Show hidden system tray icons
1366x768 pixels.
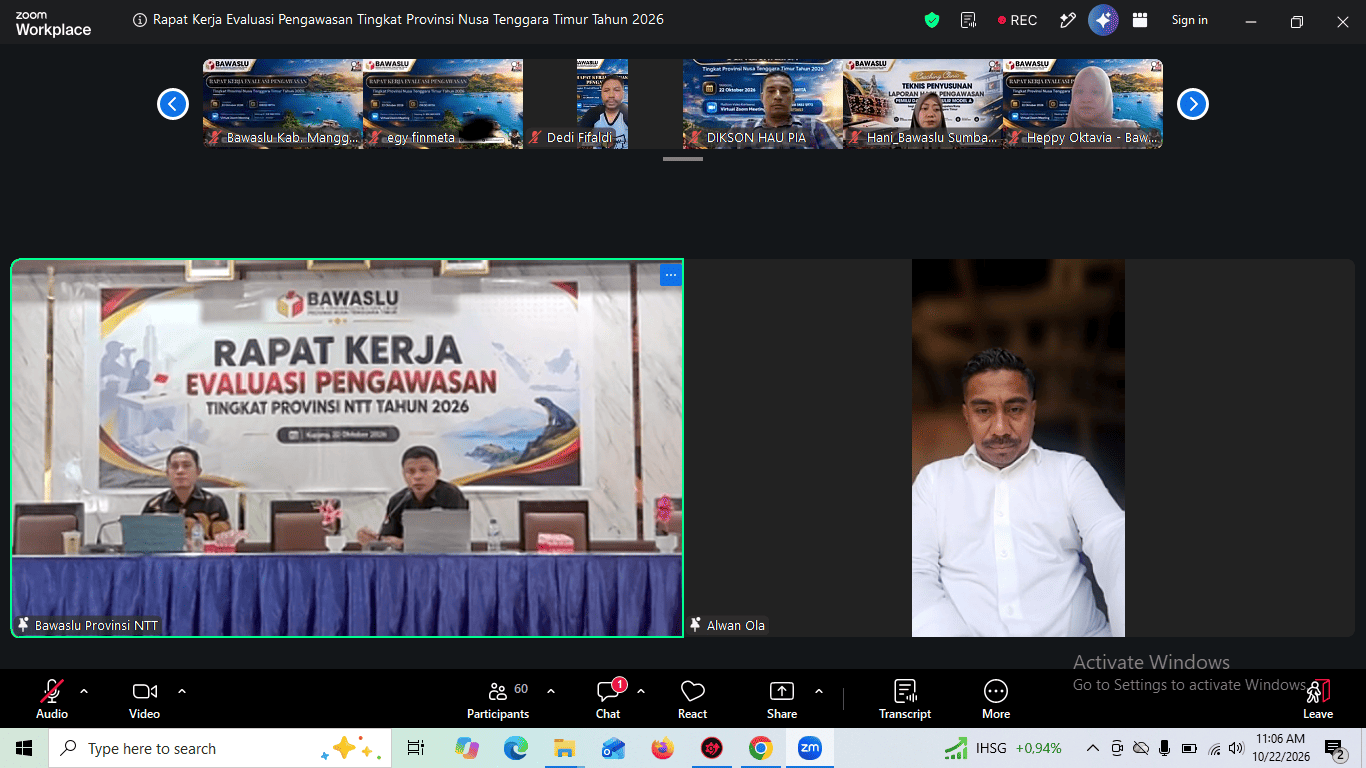(x=1092, y=748)
